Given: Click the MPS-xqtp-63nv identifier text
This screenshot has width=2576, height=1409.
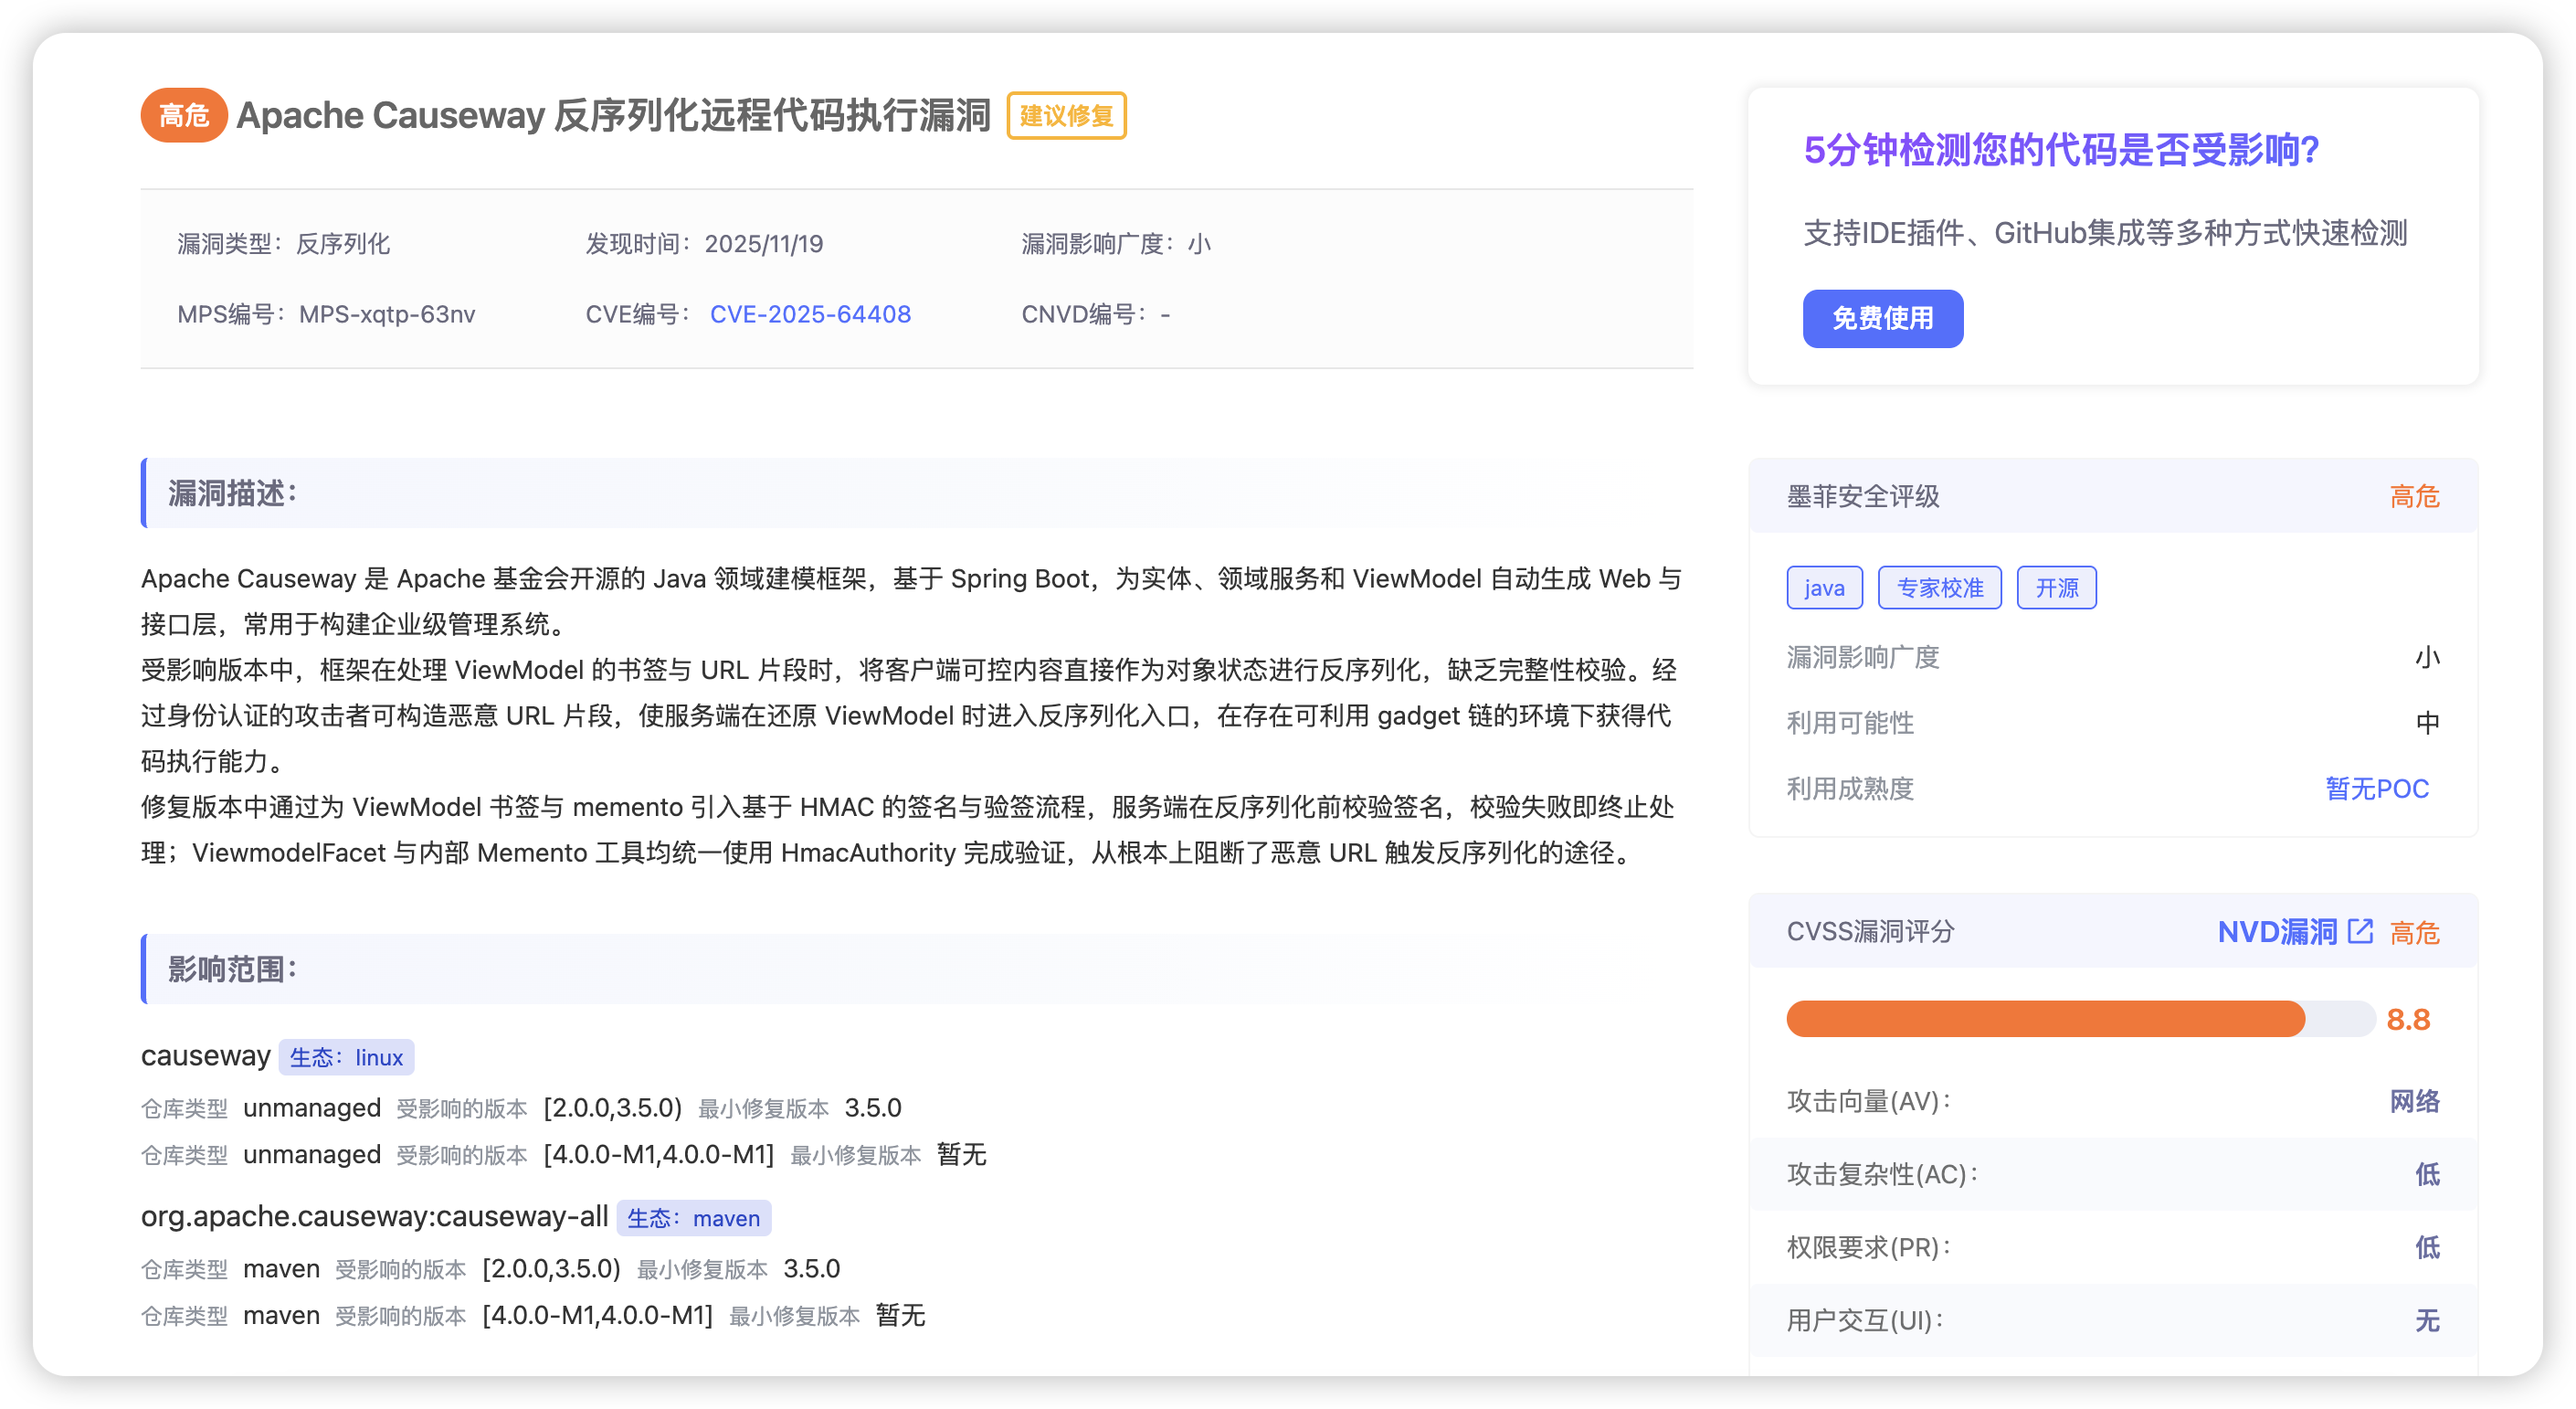Looking at the screenshot, I should coord(387,314).
